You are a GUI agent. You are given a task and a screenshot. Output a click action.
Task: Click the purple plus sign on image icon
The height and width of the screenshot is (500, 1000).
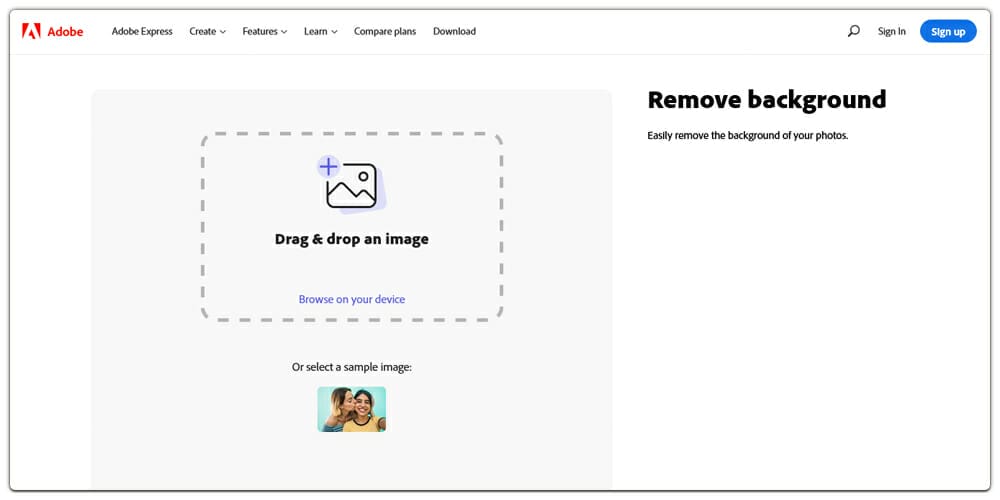click(x=328, y=166)
